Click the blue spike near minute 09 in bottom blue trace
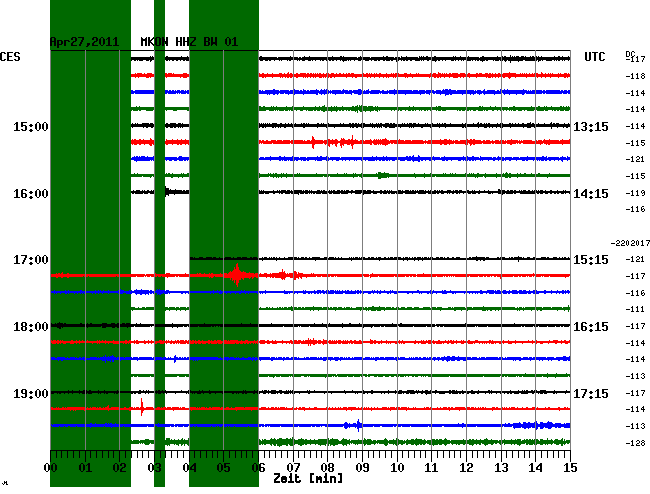Screen dimensions: 650x494 pyautogui.click(x=358, y=425)
